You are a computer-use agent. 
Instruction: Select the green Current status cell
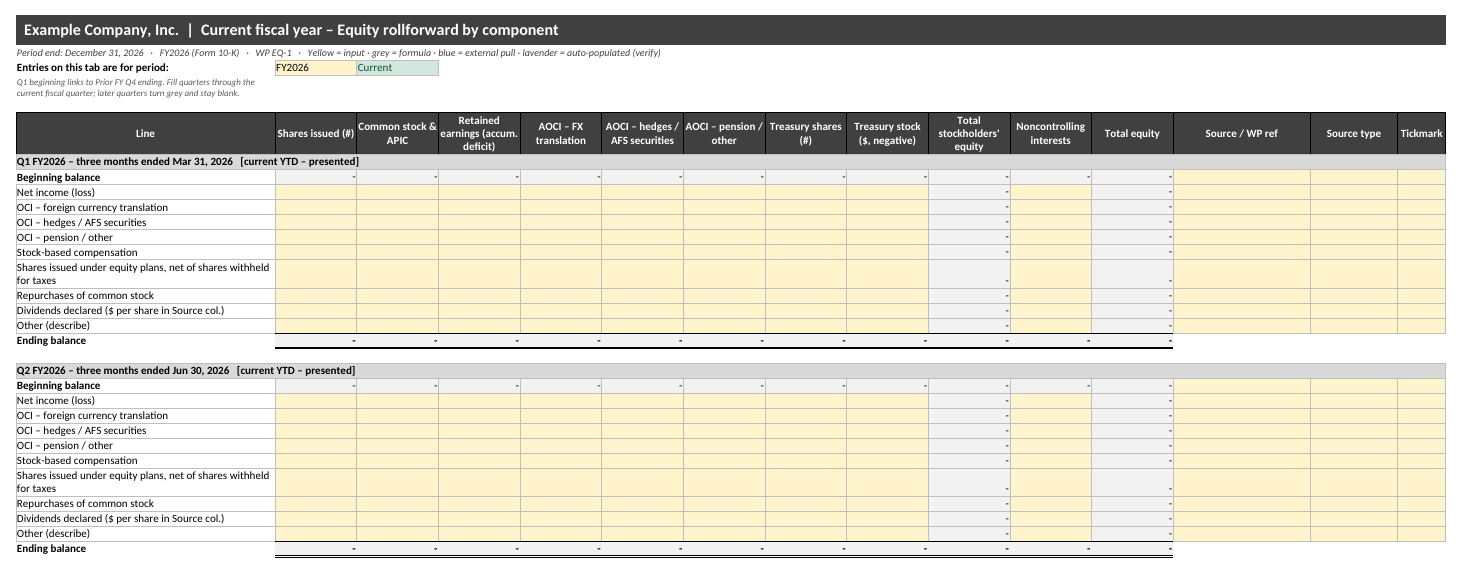[397, 68]
